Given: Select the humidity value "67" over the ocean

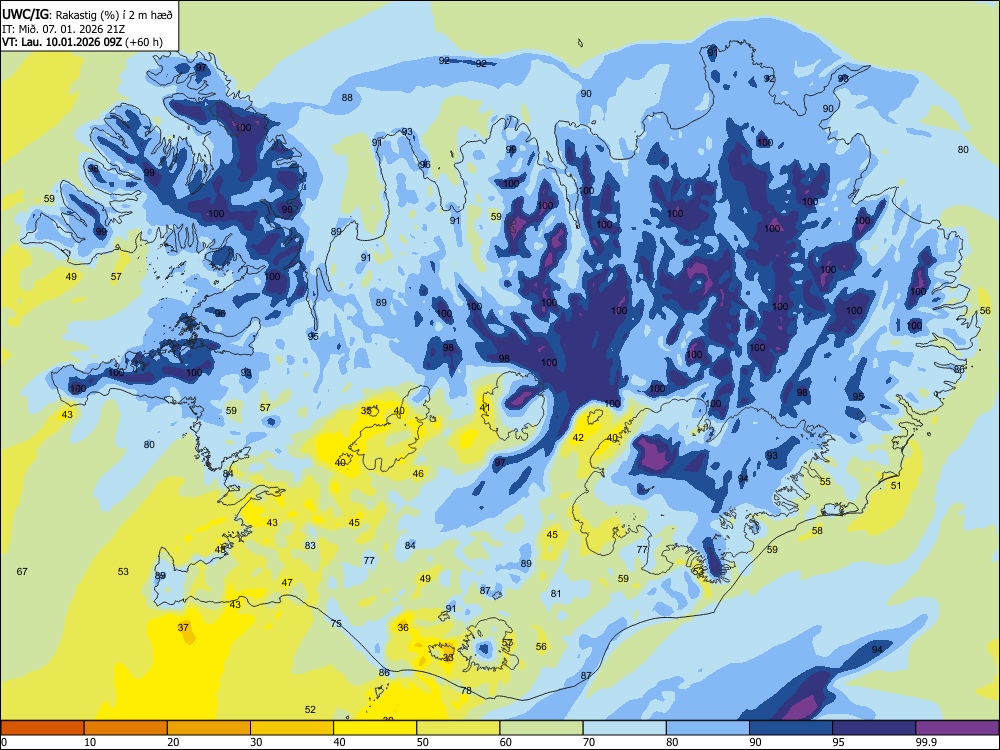Looking at the screenshot, I should coord(22,571).
